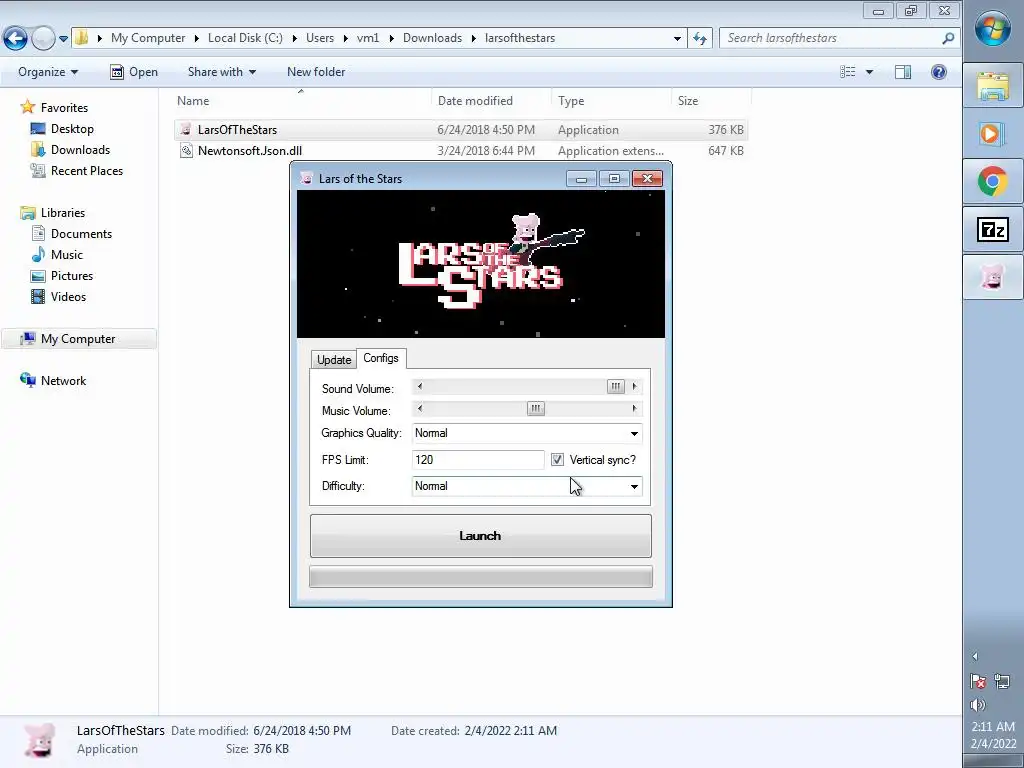
Task: Click the volume speaker tray icon
Action: click(x=978, y=705)
